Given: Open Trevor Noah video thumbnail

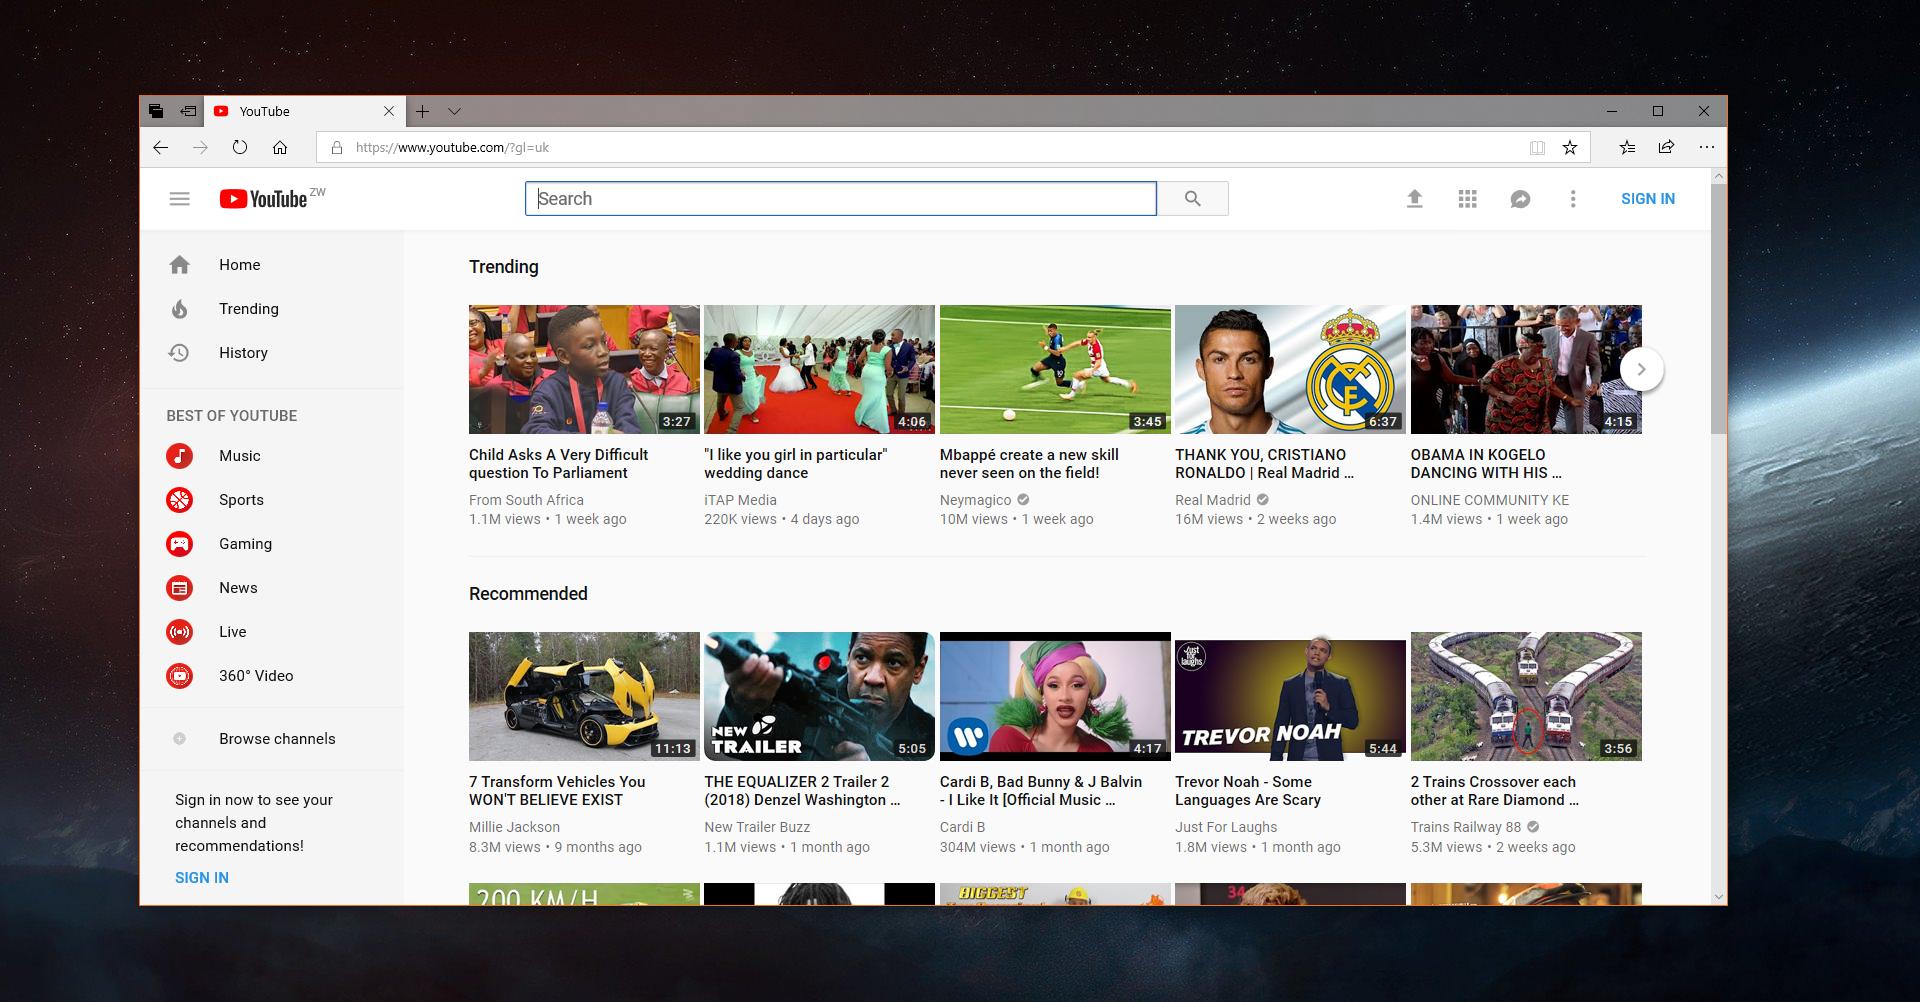Looking at the screenshot, I should coord(1290,696).
